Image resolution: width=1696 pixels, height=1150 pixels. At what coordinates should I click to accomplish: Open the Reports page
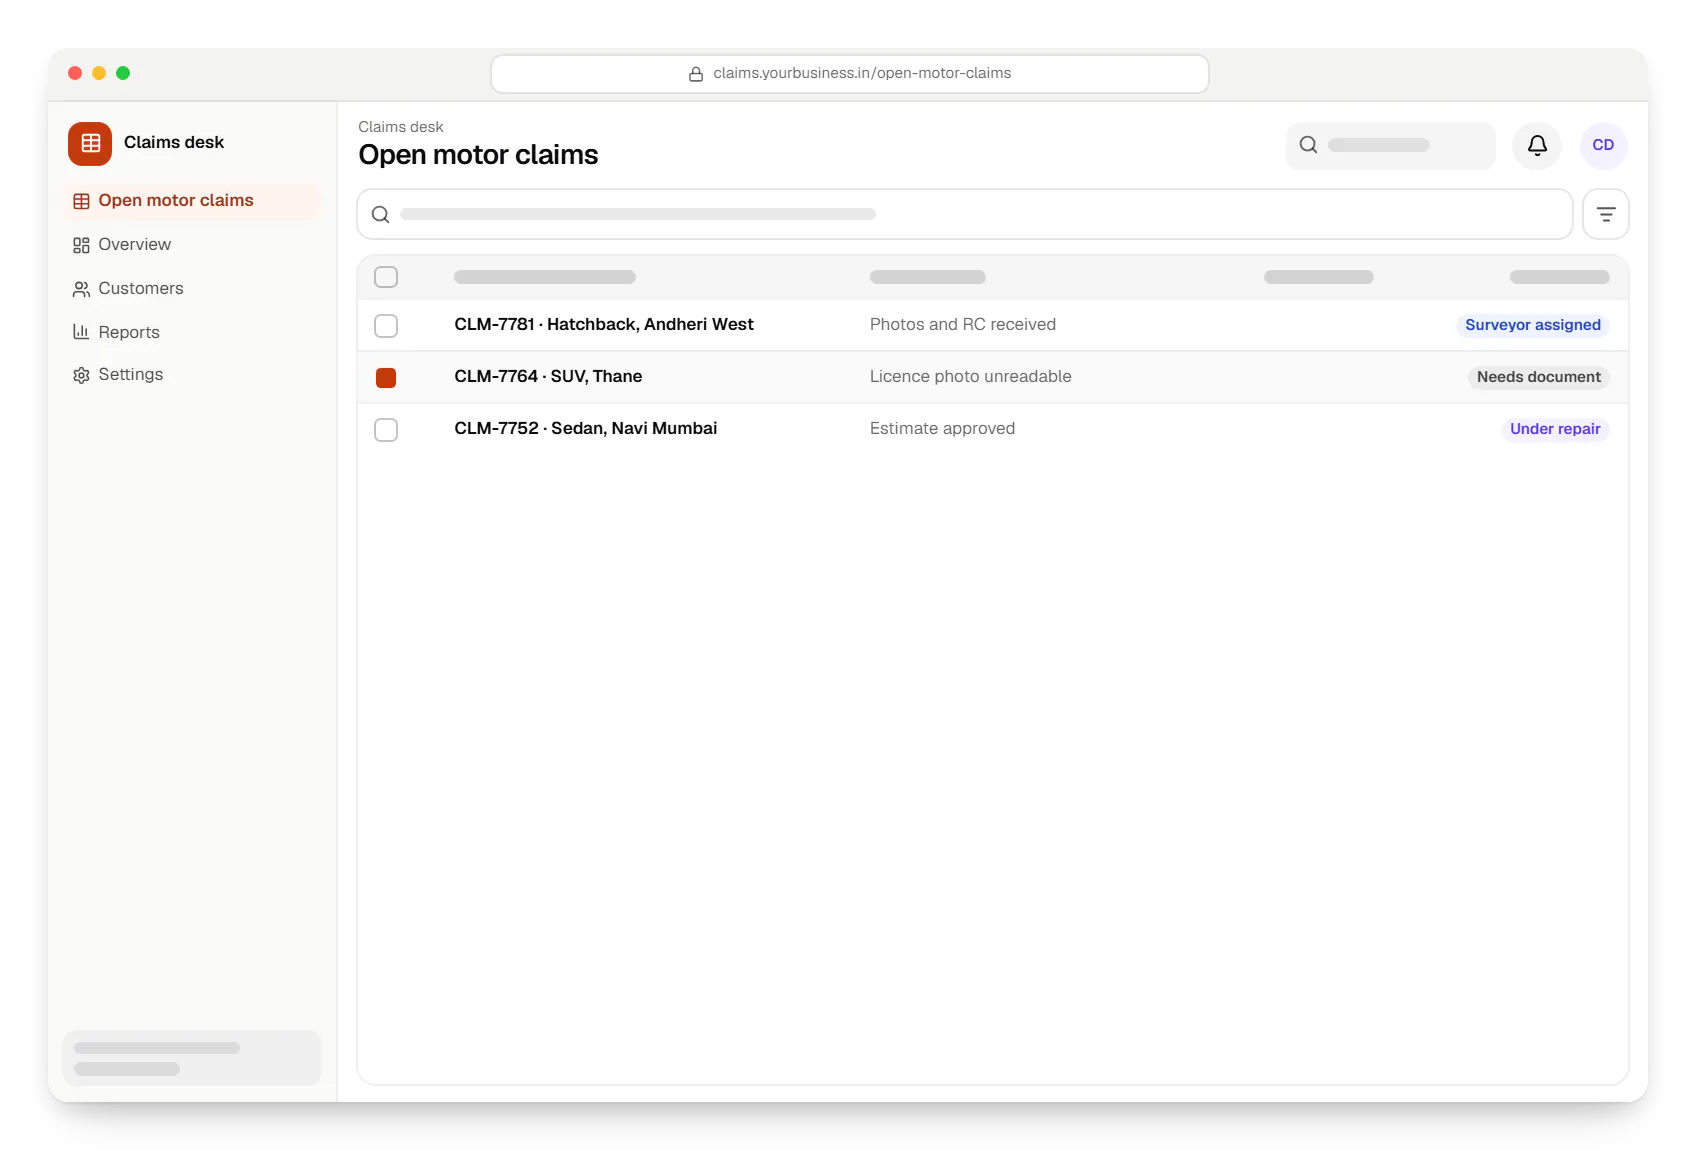pyautogui.click(x=192, y=332)
